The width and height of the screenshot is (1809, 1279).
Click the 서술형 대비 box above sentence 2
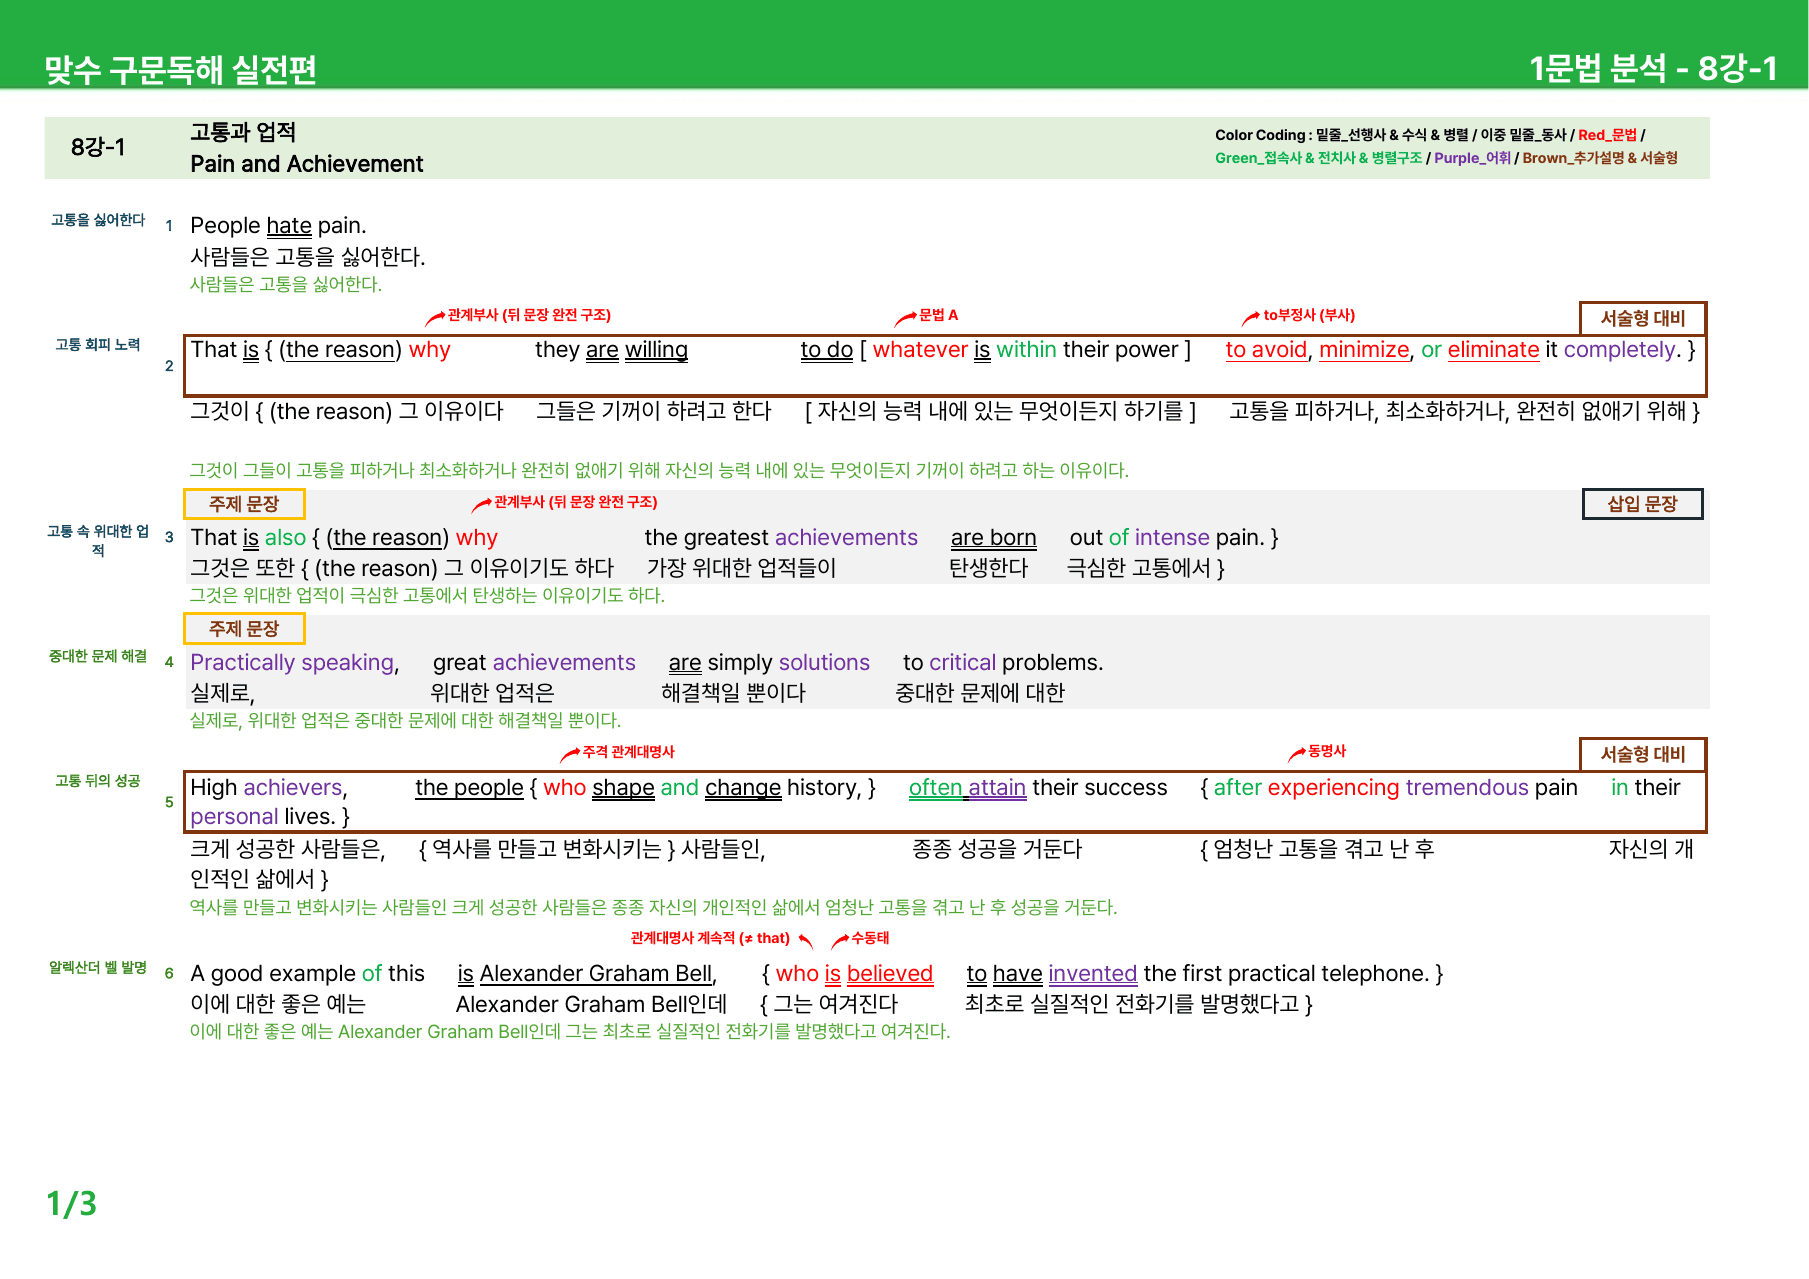1643,318
